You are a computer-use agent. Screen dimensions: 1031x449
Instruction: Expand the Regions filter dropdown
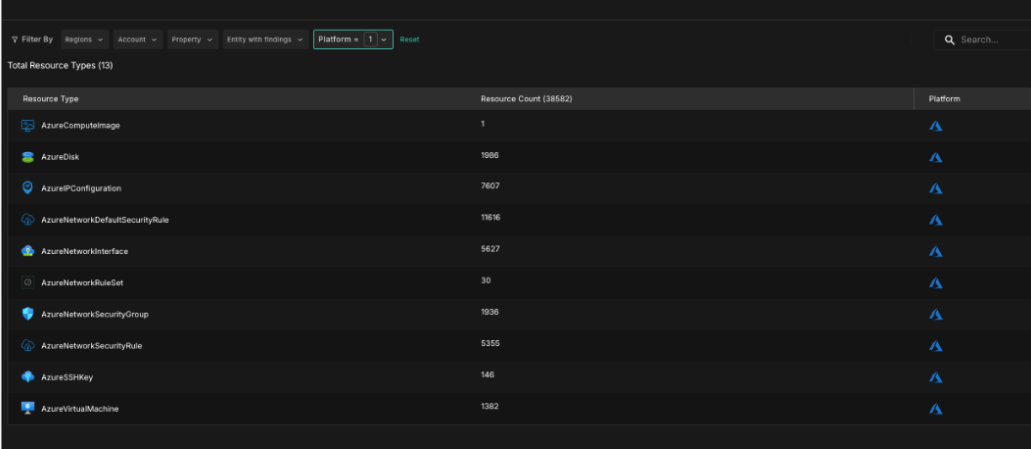pos(85,39)
